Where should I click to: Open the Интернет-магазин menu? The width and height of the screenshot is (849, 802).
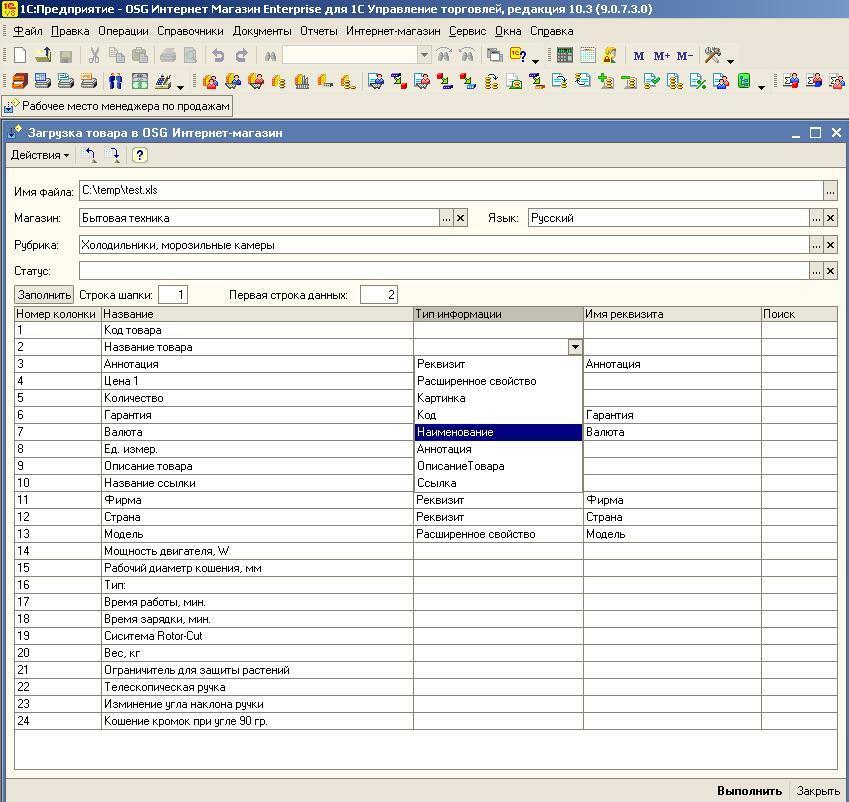click(x=393, y=31)
